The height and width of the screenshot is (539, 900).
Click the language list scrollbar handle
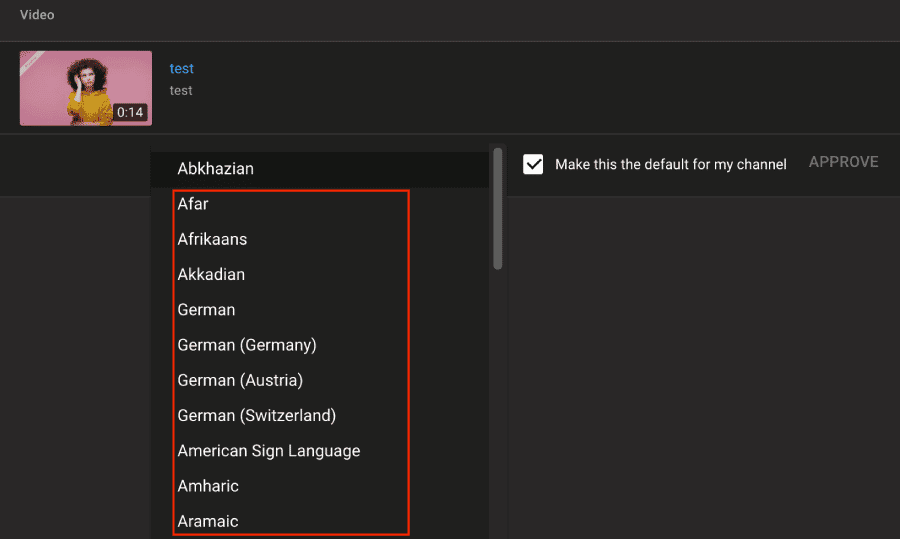498,208
